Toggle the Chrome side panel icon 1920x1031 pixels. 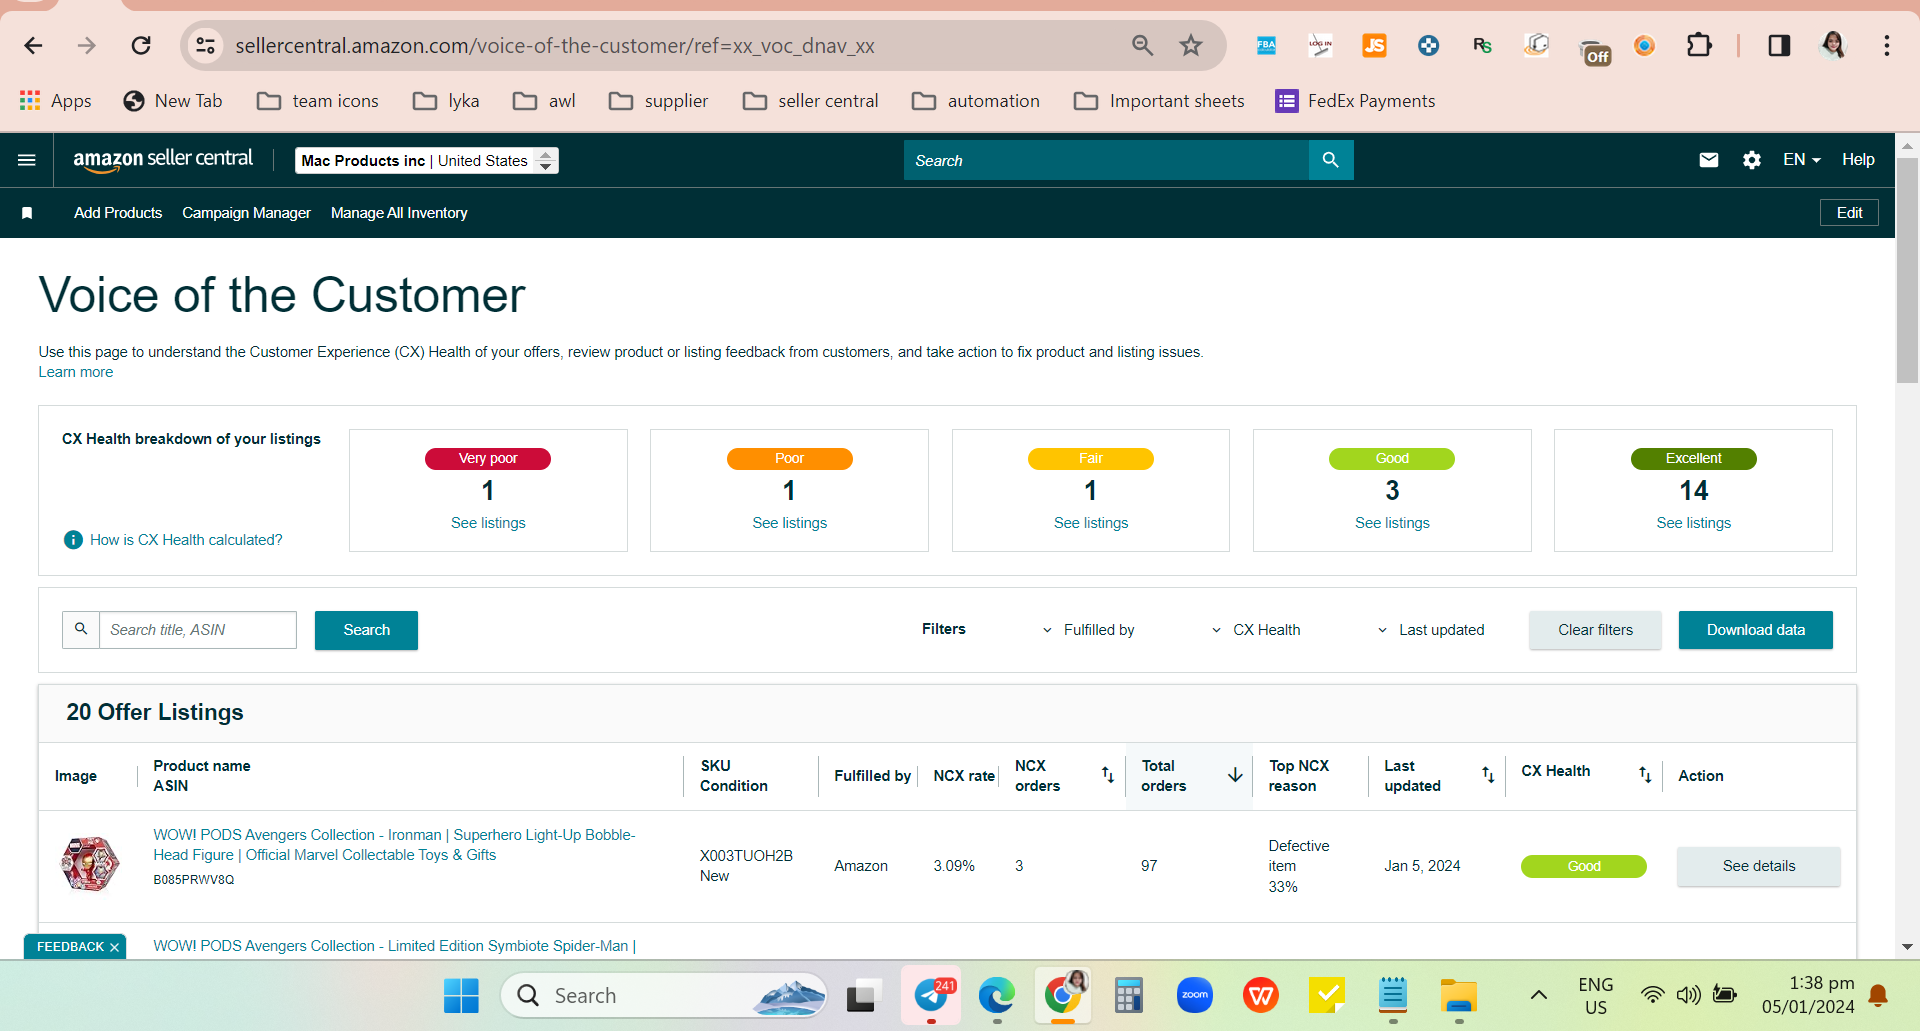coord(1779,46)
